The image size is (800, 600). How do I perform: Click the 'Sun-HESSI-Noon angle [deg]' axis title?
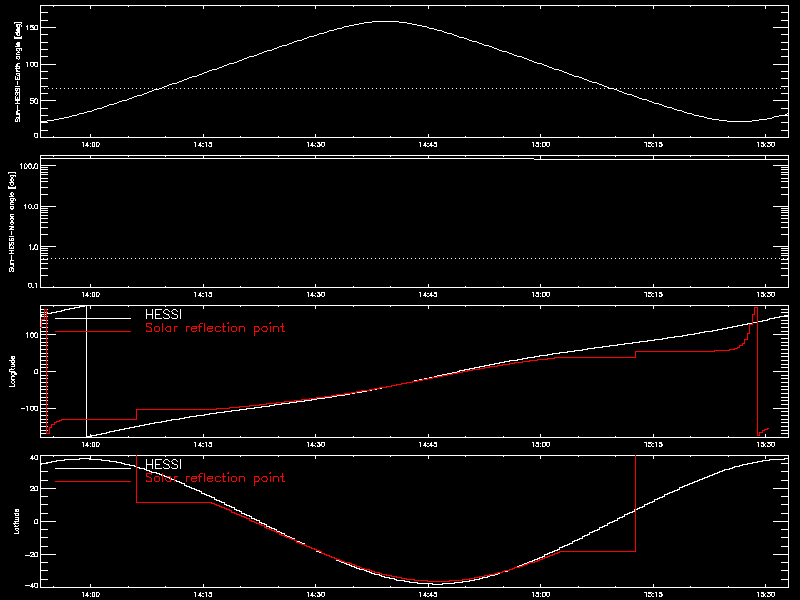(x=12, y=221)
